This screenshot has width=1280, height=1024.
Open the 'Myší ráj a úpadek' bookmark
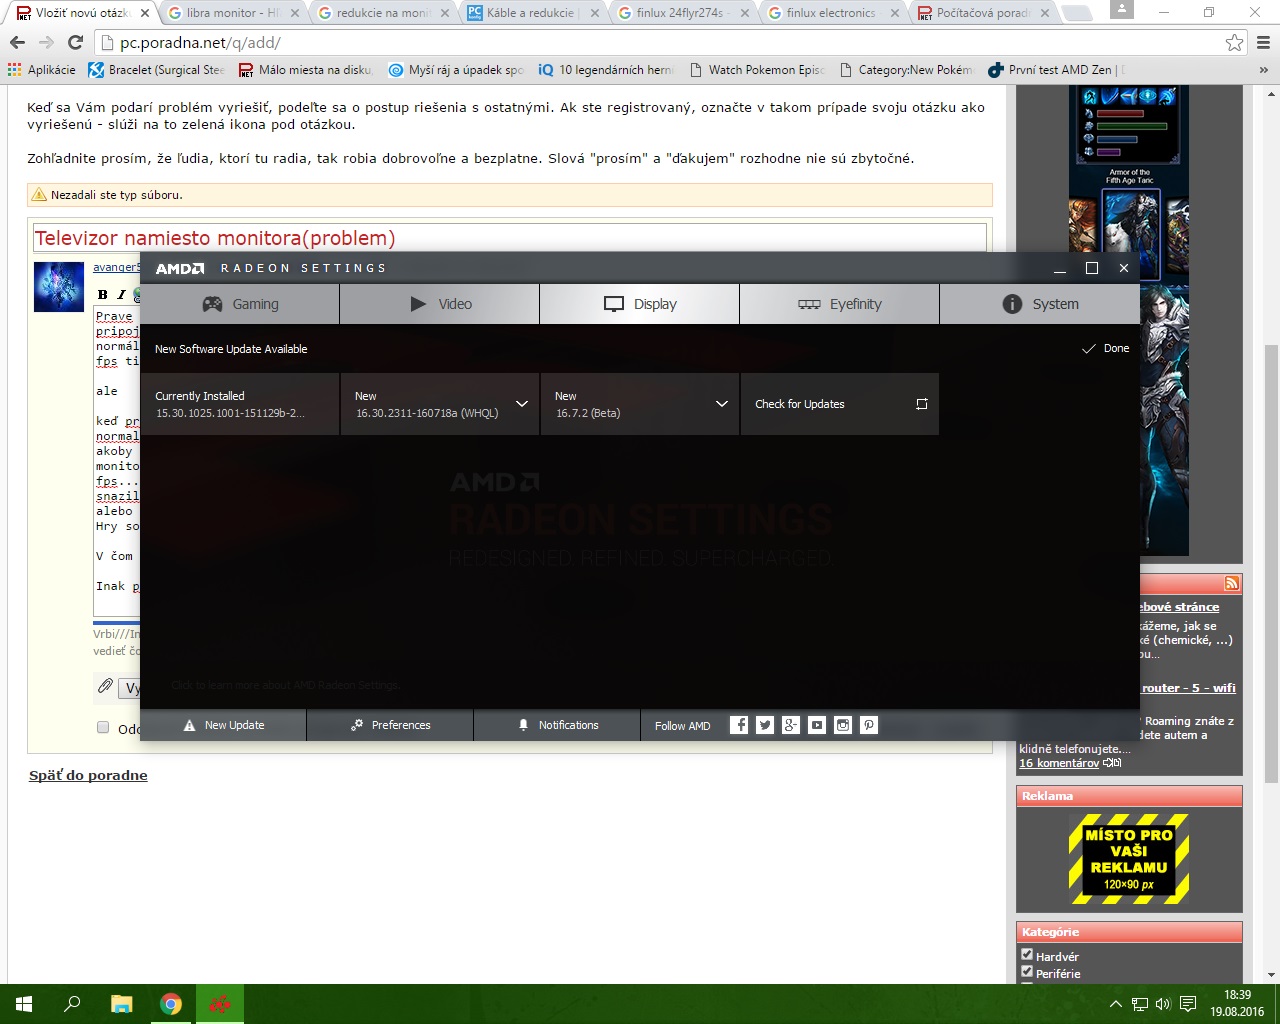(456, 70)
